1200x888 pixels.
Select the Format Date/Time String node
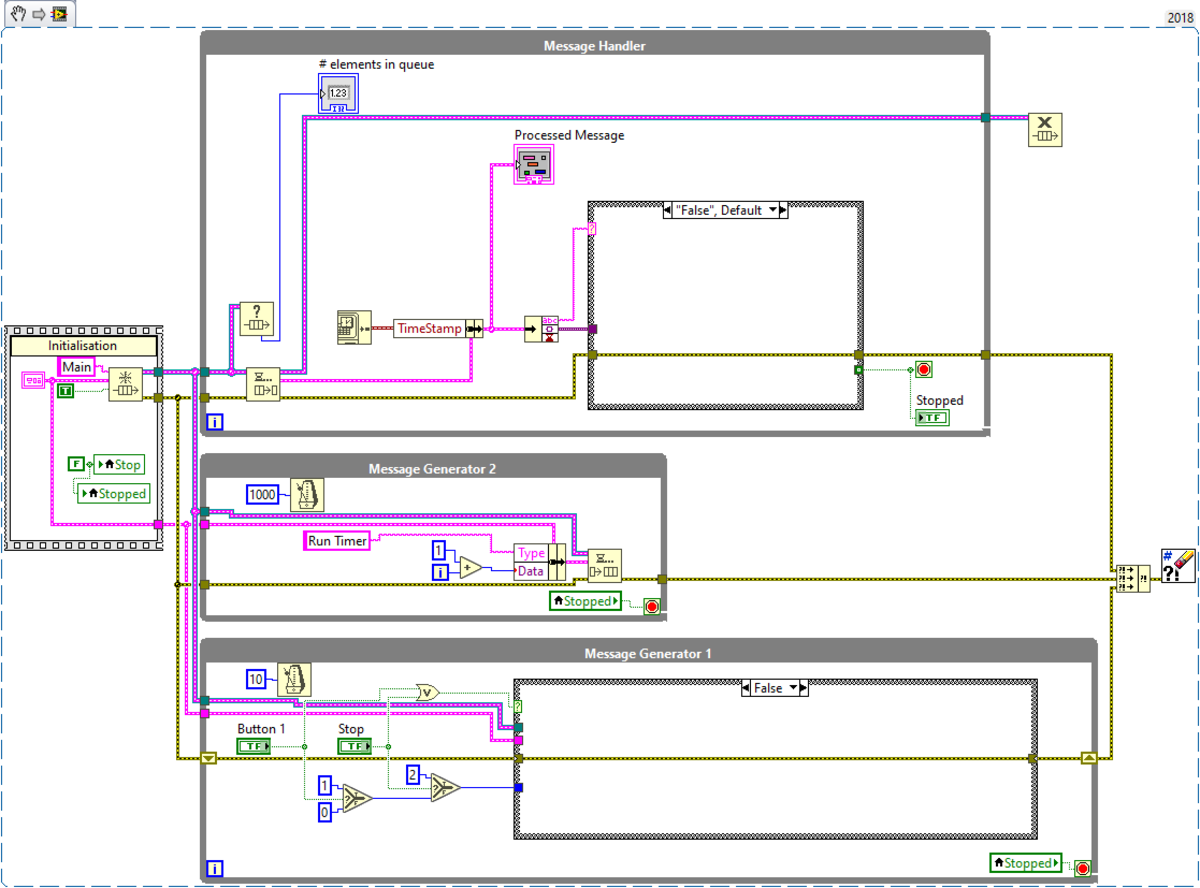[x=355, y=327]
